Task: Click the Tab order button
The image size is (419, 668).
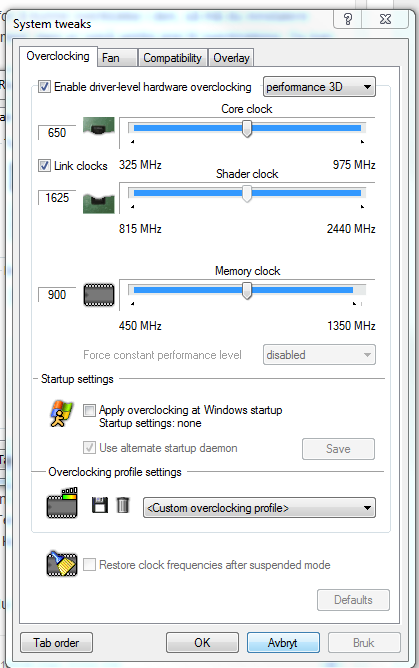Action: click(x=56, y=642)
